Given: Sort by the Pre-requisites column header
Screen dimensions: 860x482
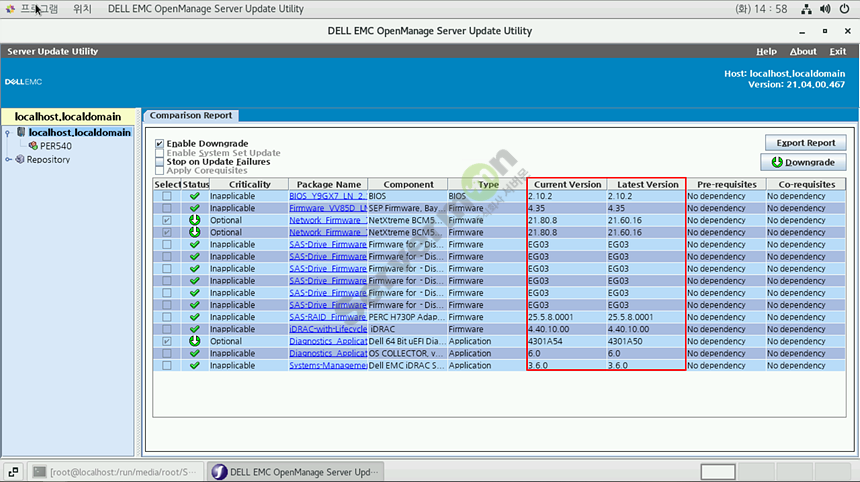Looking at the screenshot, I should click(726, 184).
